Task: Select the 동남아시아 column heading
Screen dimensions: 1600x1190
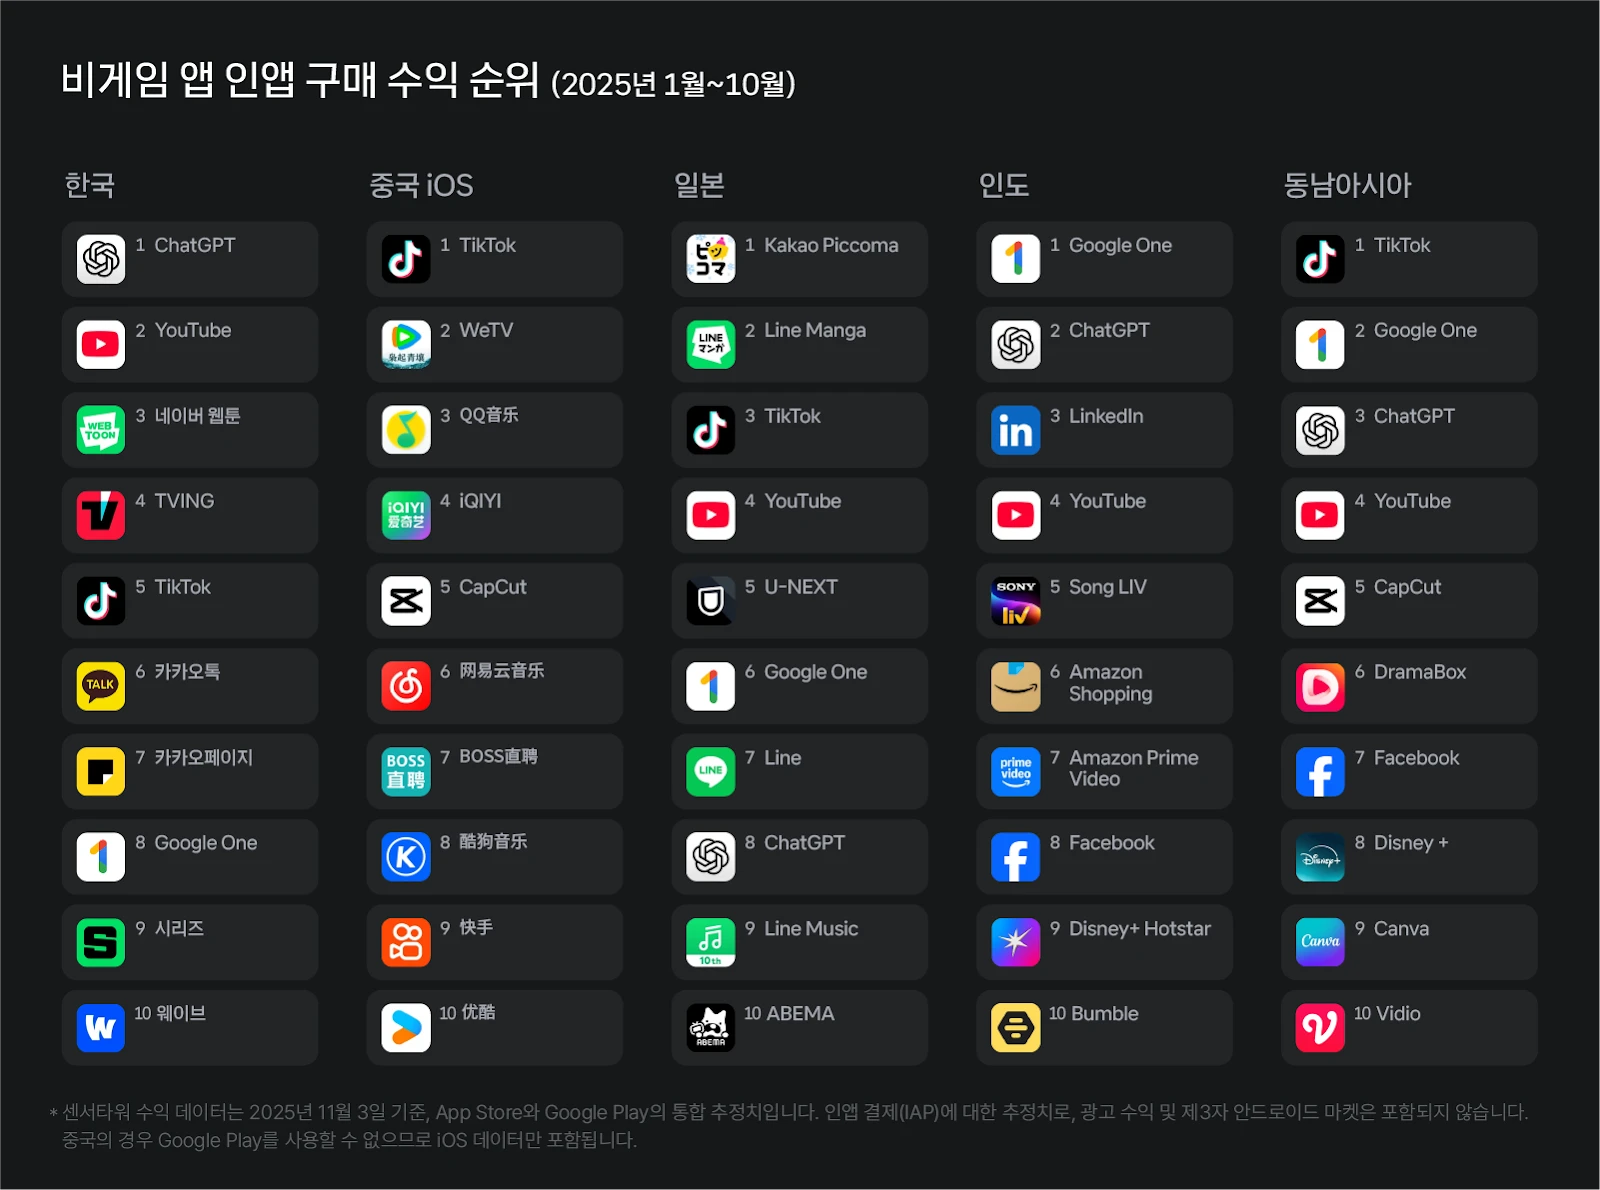Action: [1347, 185]
